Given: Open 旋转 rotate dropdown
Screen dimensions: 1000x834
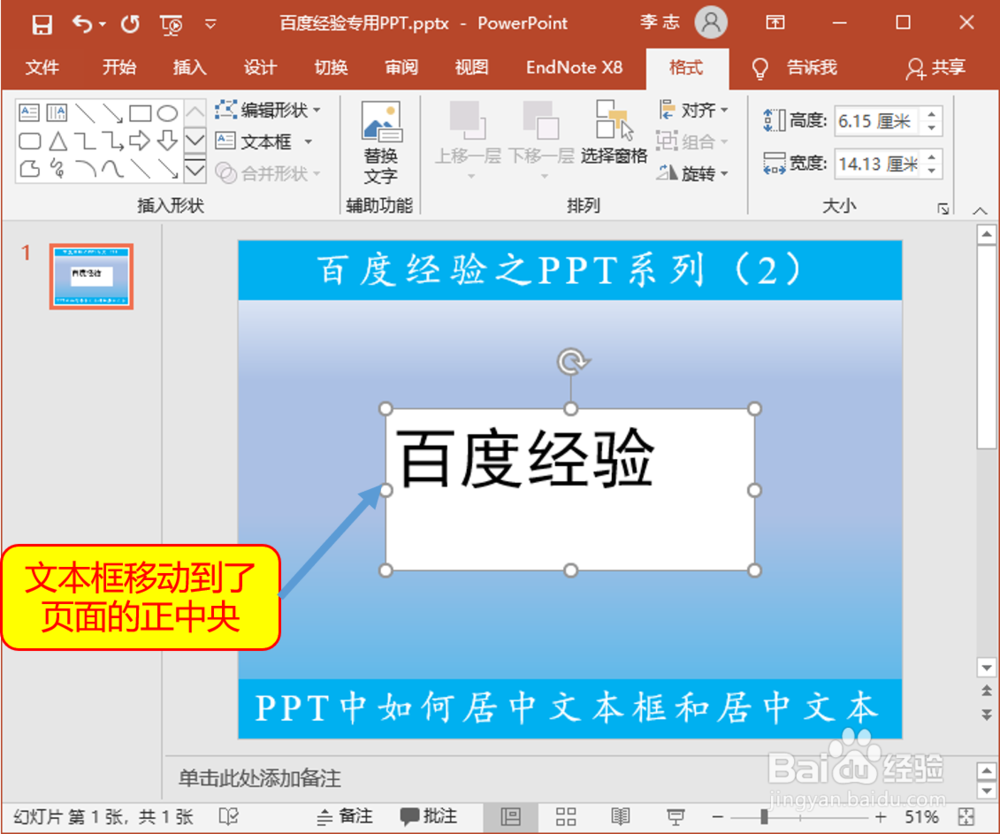Looking at the screenshot, I should 693,173.
